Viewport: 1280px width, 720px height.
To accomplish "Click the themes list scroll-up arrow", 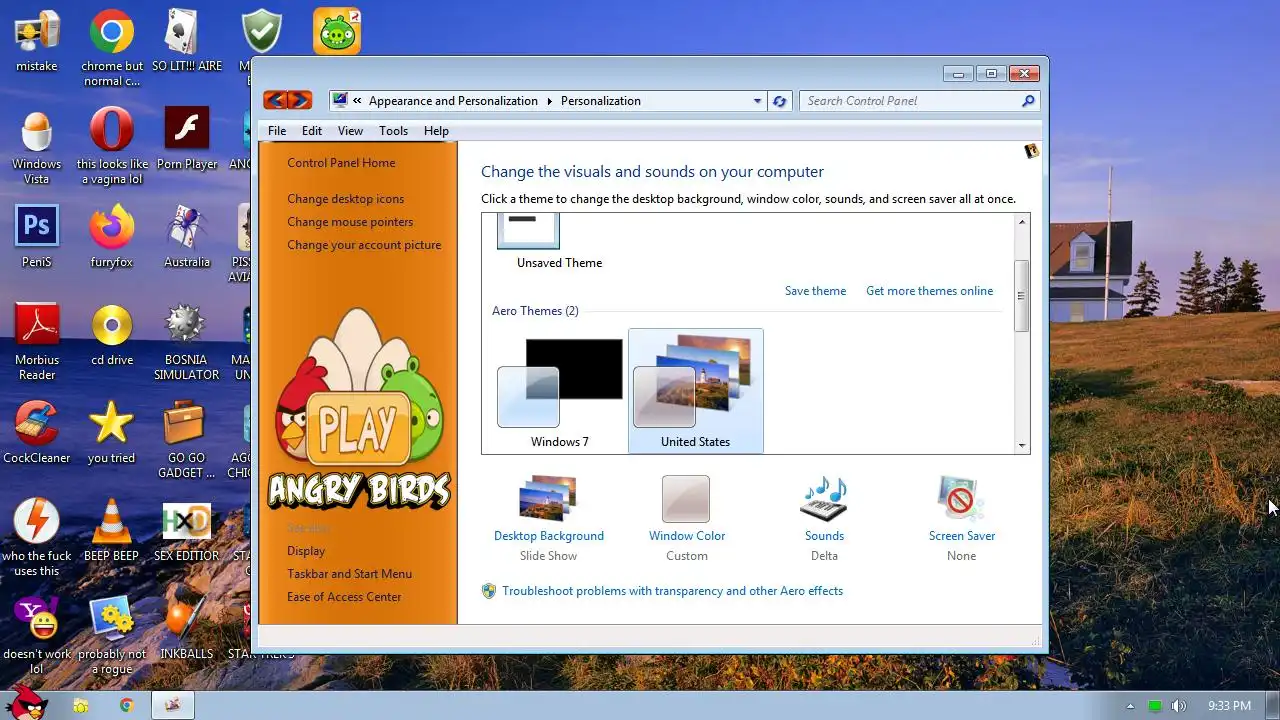I will (x=1022, y=221).
